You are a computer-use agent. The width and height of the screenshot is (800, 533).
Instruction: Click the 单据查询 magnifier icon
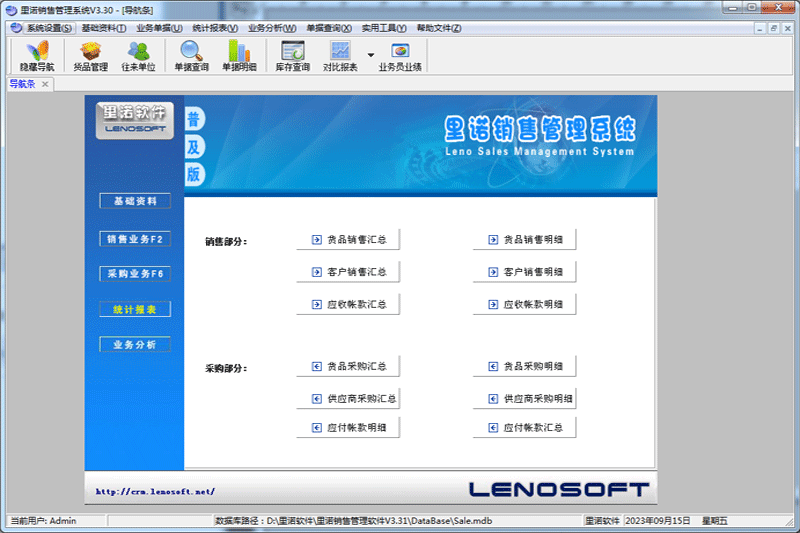(191, 56)
